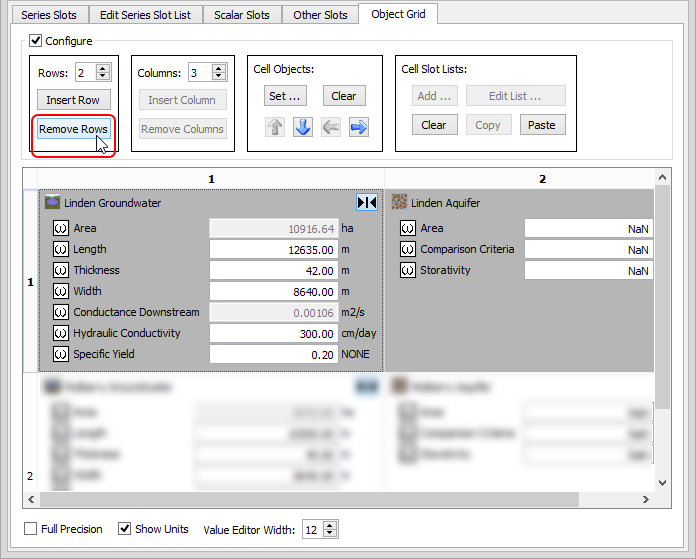This screenshot has height=559, width=696.
Task: Click the move cell object right arrow
Action: tap(358, 127)
